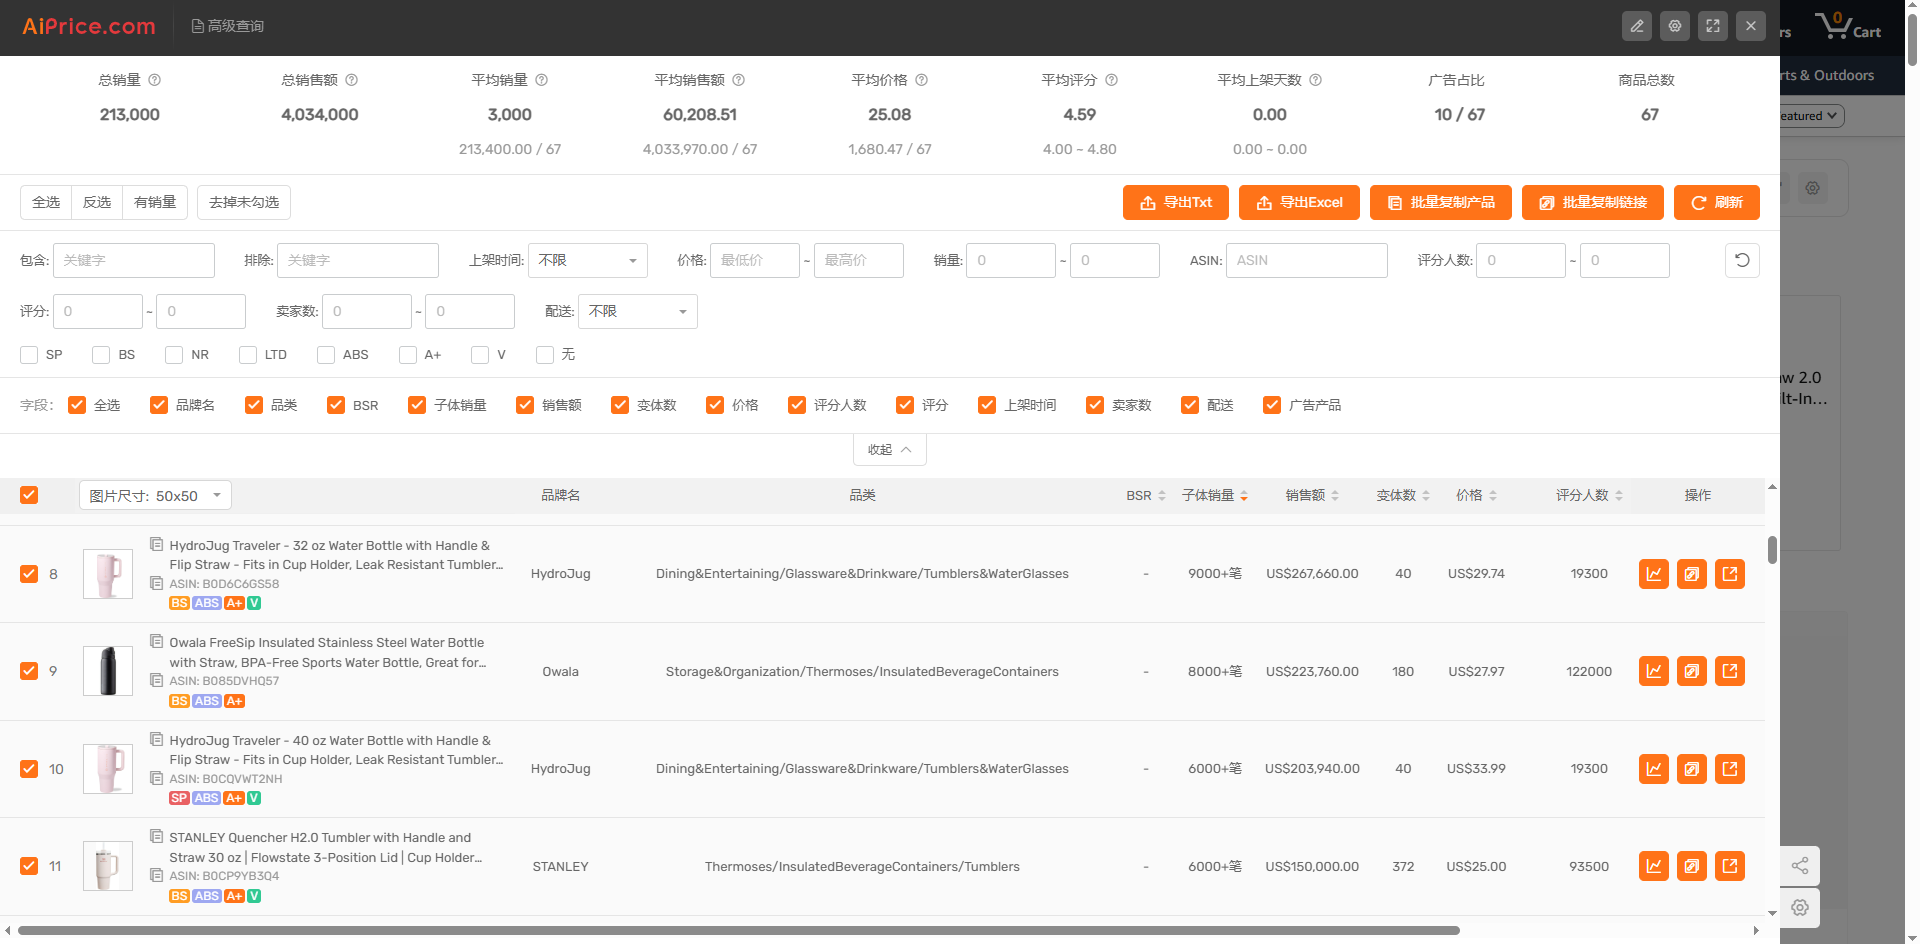The image size is (1920, 944).
Task: Click the ASIN input field
Action: pyautogui.click(x=1307, y=260)
